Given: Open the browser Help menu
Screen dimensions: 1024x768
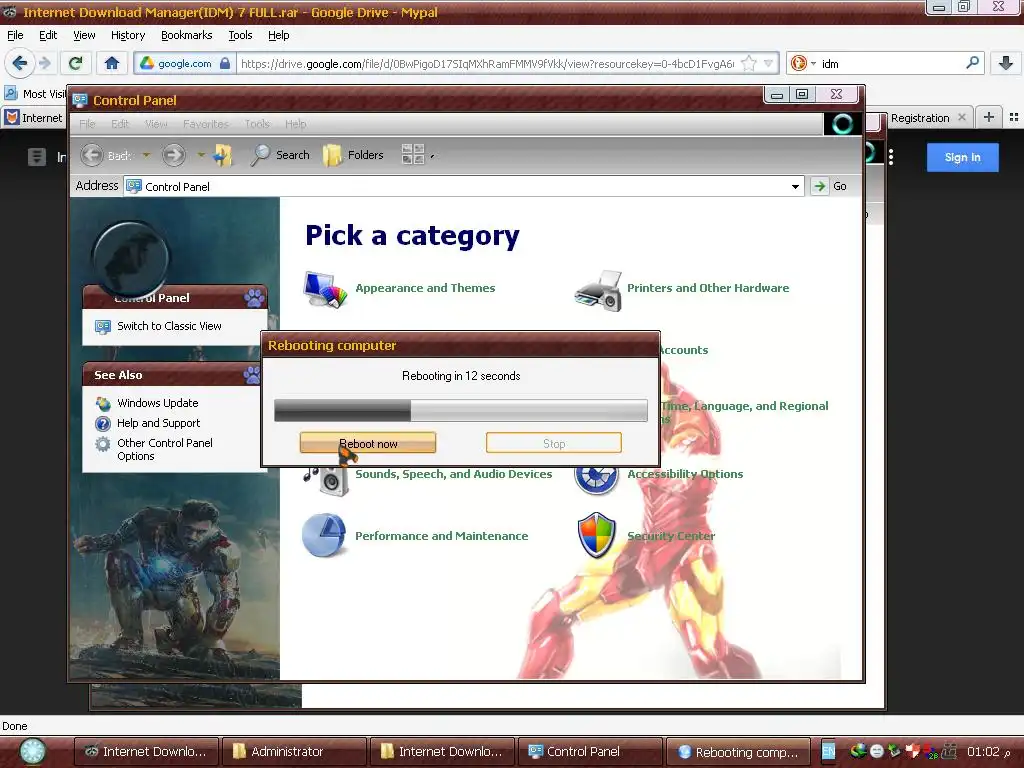Looking at the screenshot, I should 278,35.
